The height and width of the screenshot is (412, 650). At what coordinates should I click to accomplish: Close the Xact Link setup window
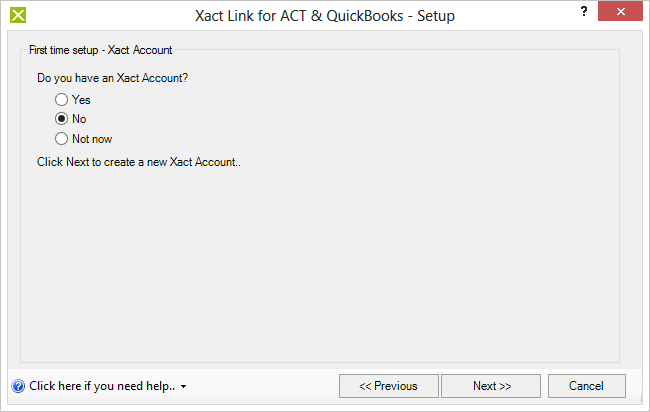tap(620, 11)
